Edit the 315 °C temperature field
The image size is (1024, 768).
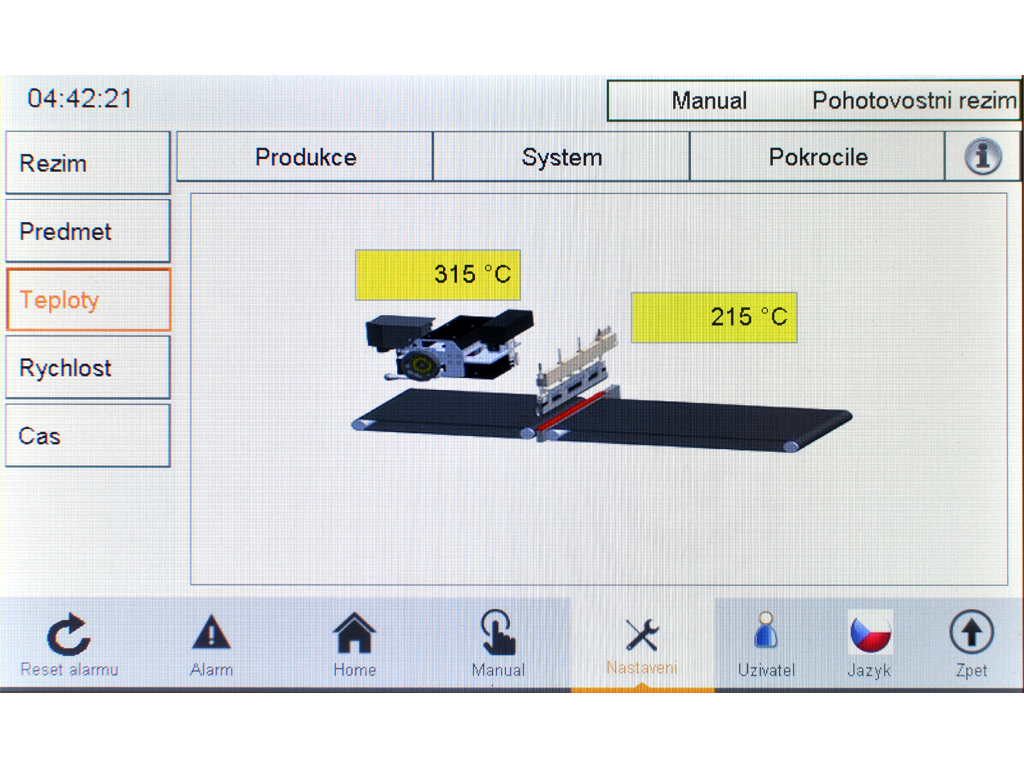point(438,275)
